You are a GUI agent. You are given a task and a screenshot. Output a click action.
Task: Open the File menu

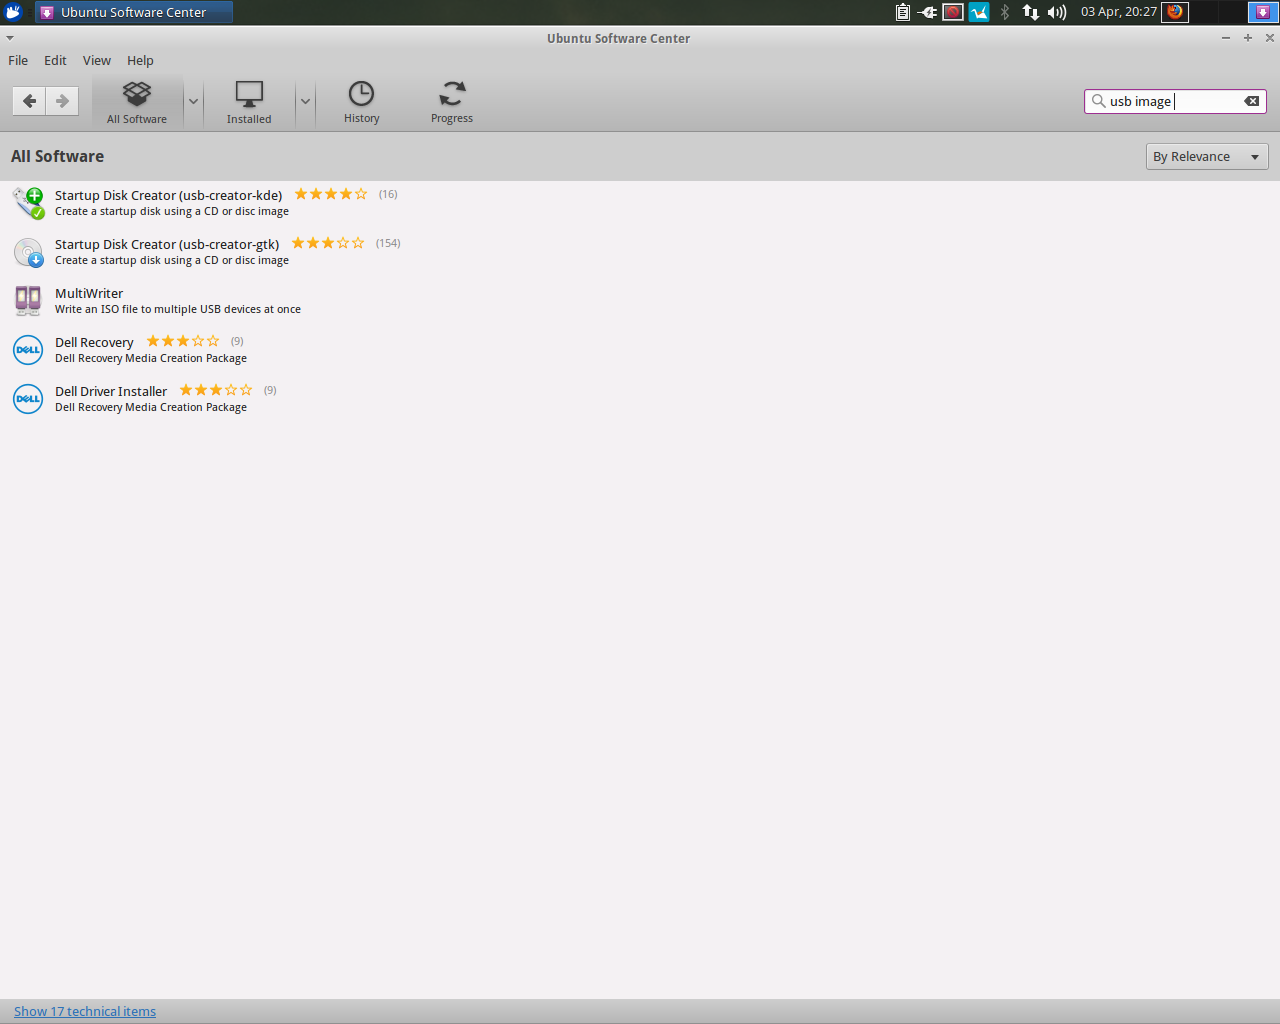pos(18,60)
